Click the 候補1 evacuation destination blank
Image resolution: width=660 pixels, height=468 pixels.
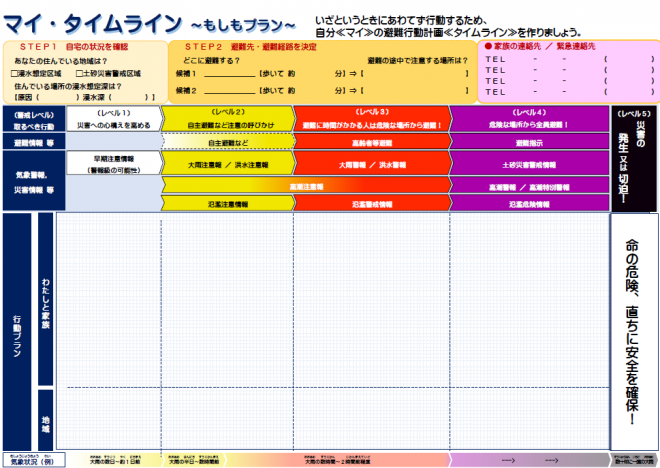pos(228,73)
